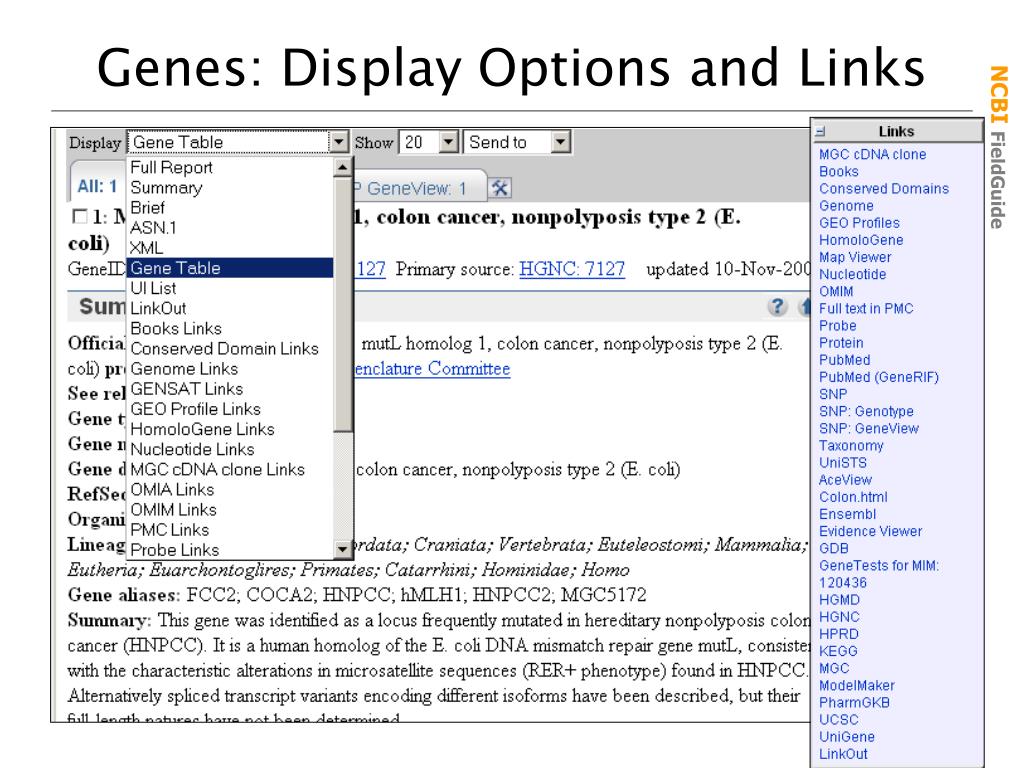Go to Conserved Domains link
The image size is (1024, 768).
click(884, 189)
